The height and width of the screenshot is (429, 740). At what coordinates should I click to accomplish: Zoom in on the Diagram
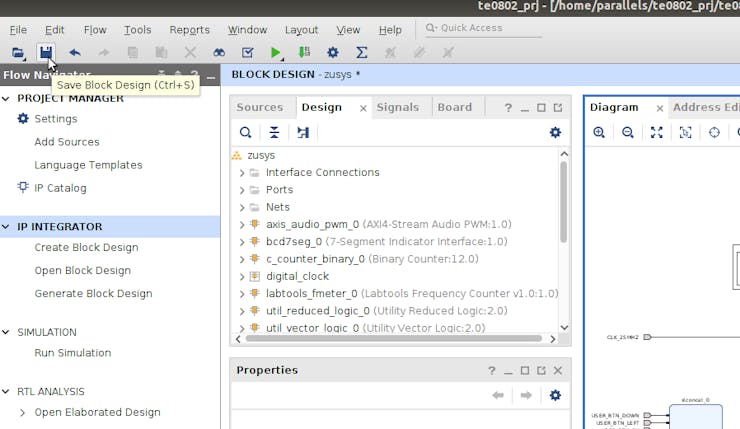point(599,132)
